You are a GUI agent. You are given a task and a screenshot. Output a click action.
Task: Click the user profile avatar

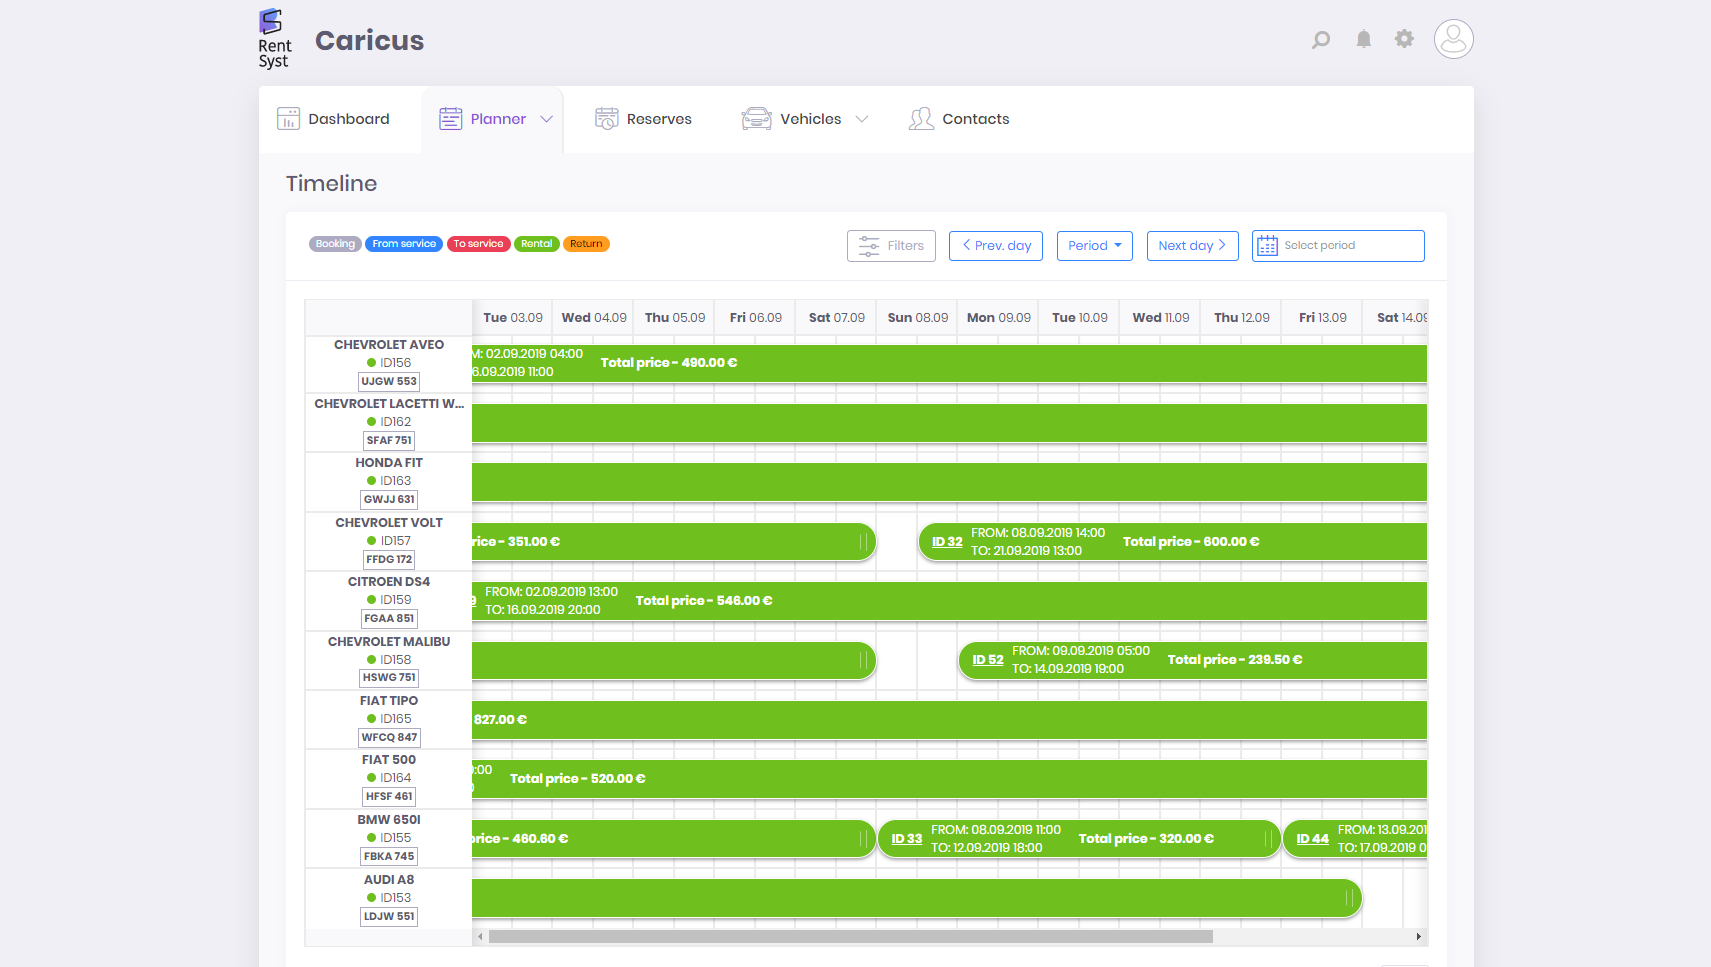(x=1453, y=39)
